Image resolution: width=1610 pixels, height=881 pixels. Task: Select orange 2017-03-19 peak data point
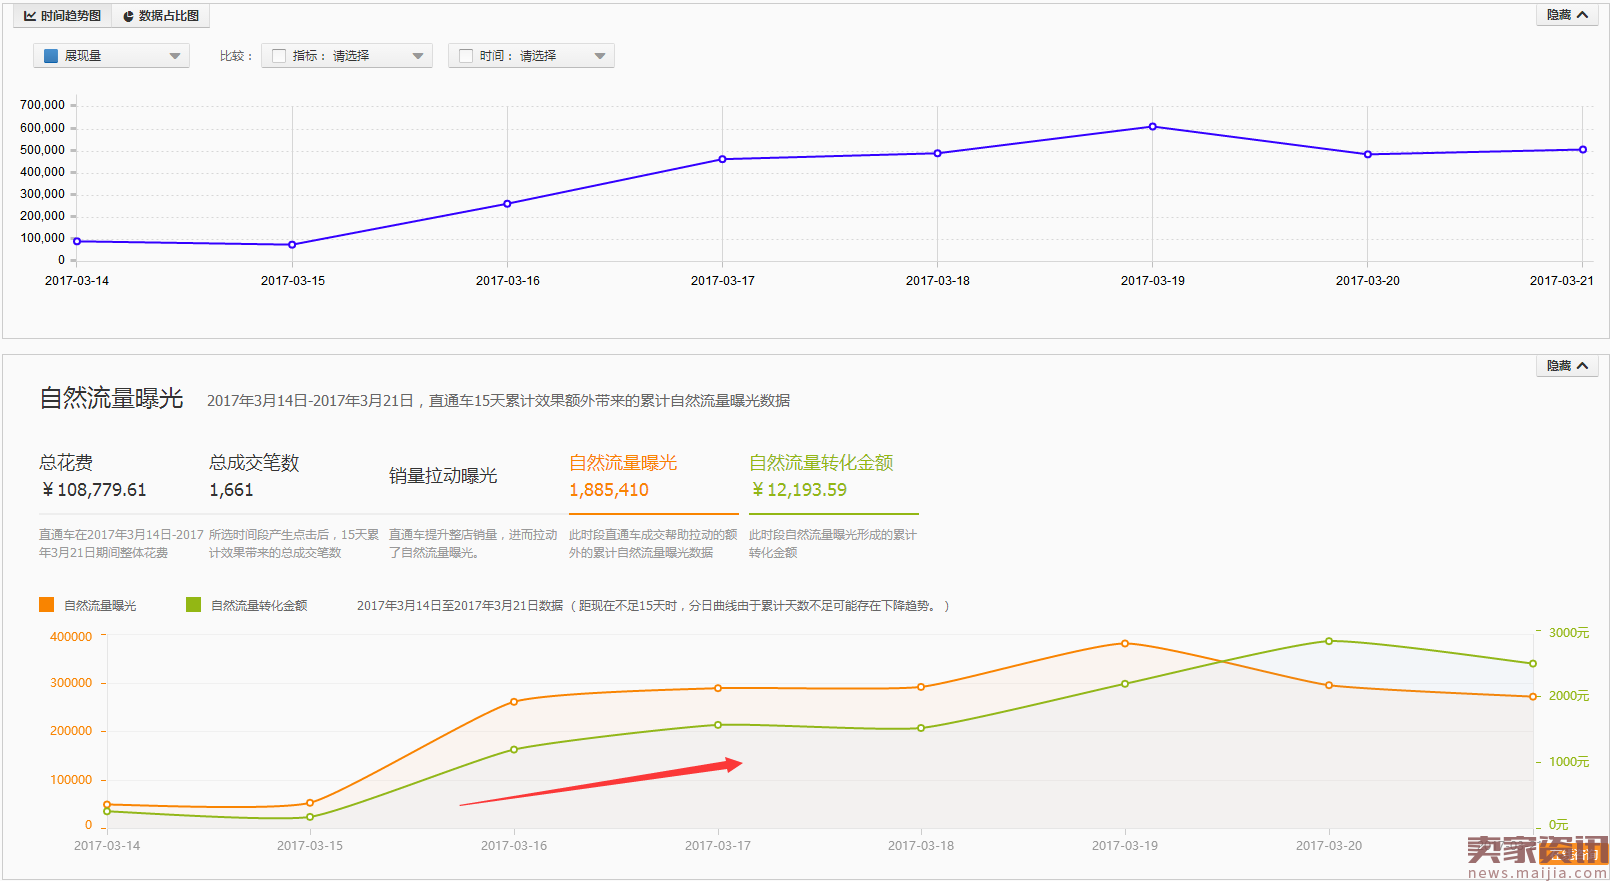pyautogui.click(x=1125, y=644)
